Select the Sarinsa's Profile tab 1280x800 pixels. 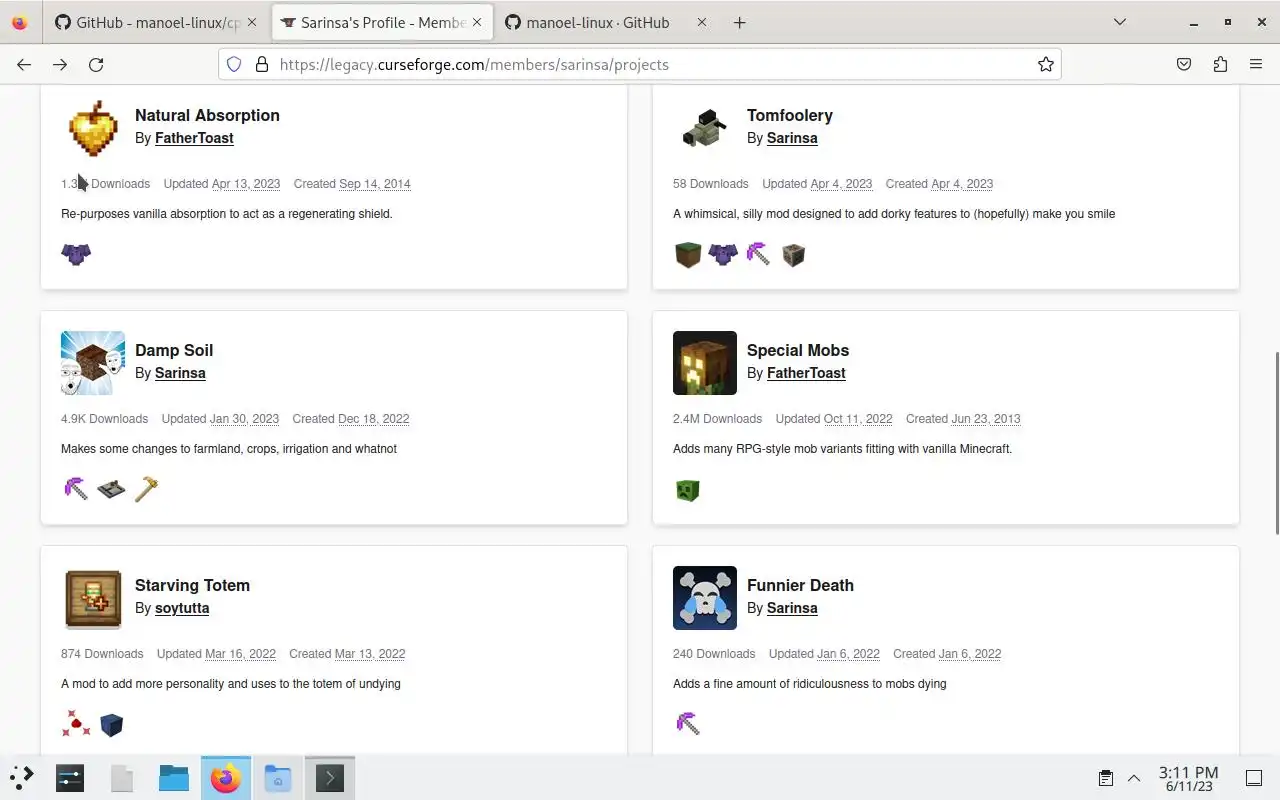[x=383, y=22]
